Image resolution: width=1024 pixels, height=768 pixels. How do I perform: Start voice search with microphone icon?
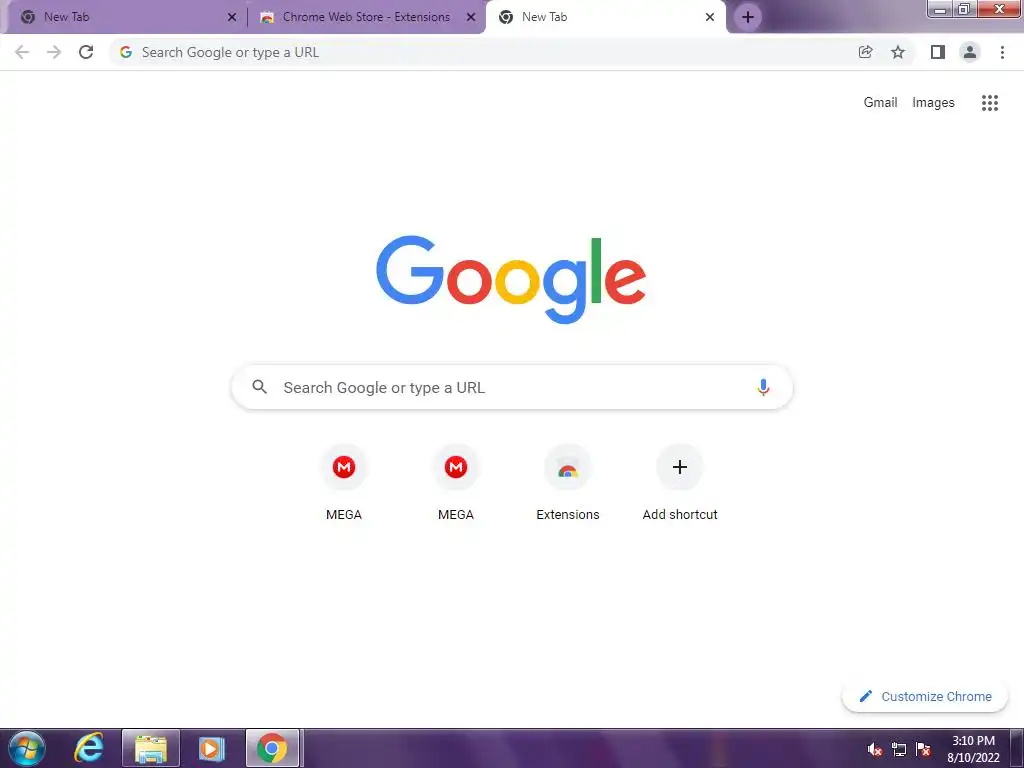763,387
